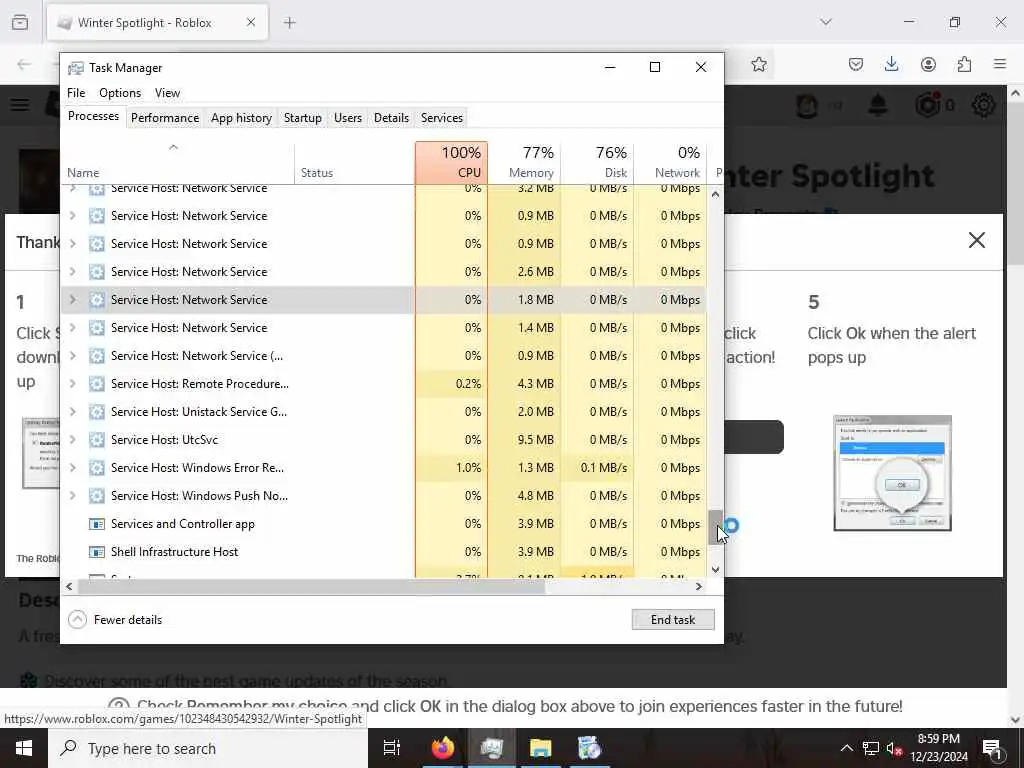Expand Service Host: Network Service 1.4 MB row
1024x768 pixels.
point(72,328)
